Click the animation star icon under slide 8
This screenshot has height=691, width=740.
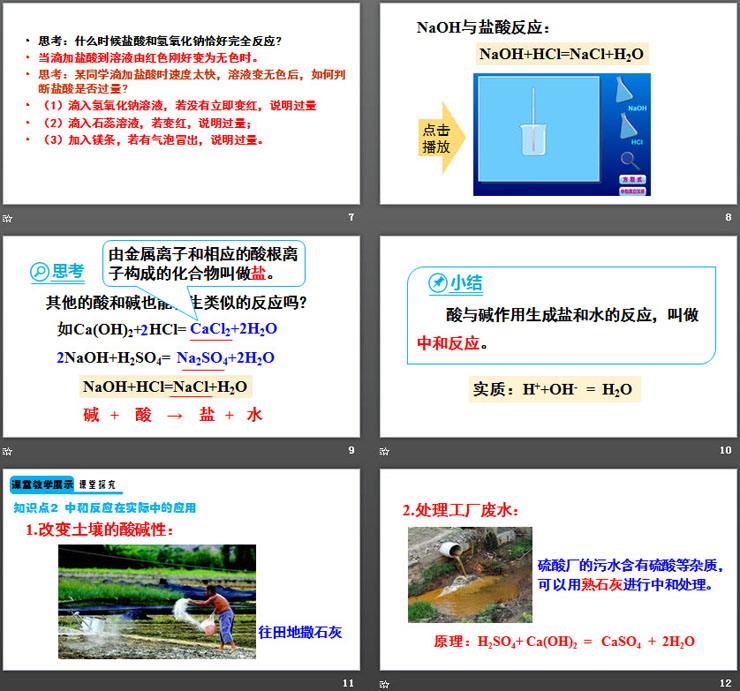tap(385, 218)
